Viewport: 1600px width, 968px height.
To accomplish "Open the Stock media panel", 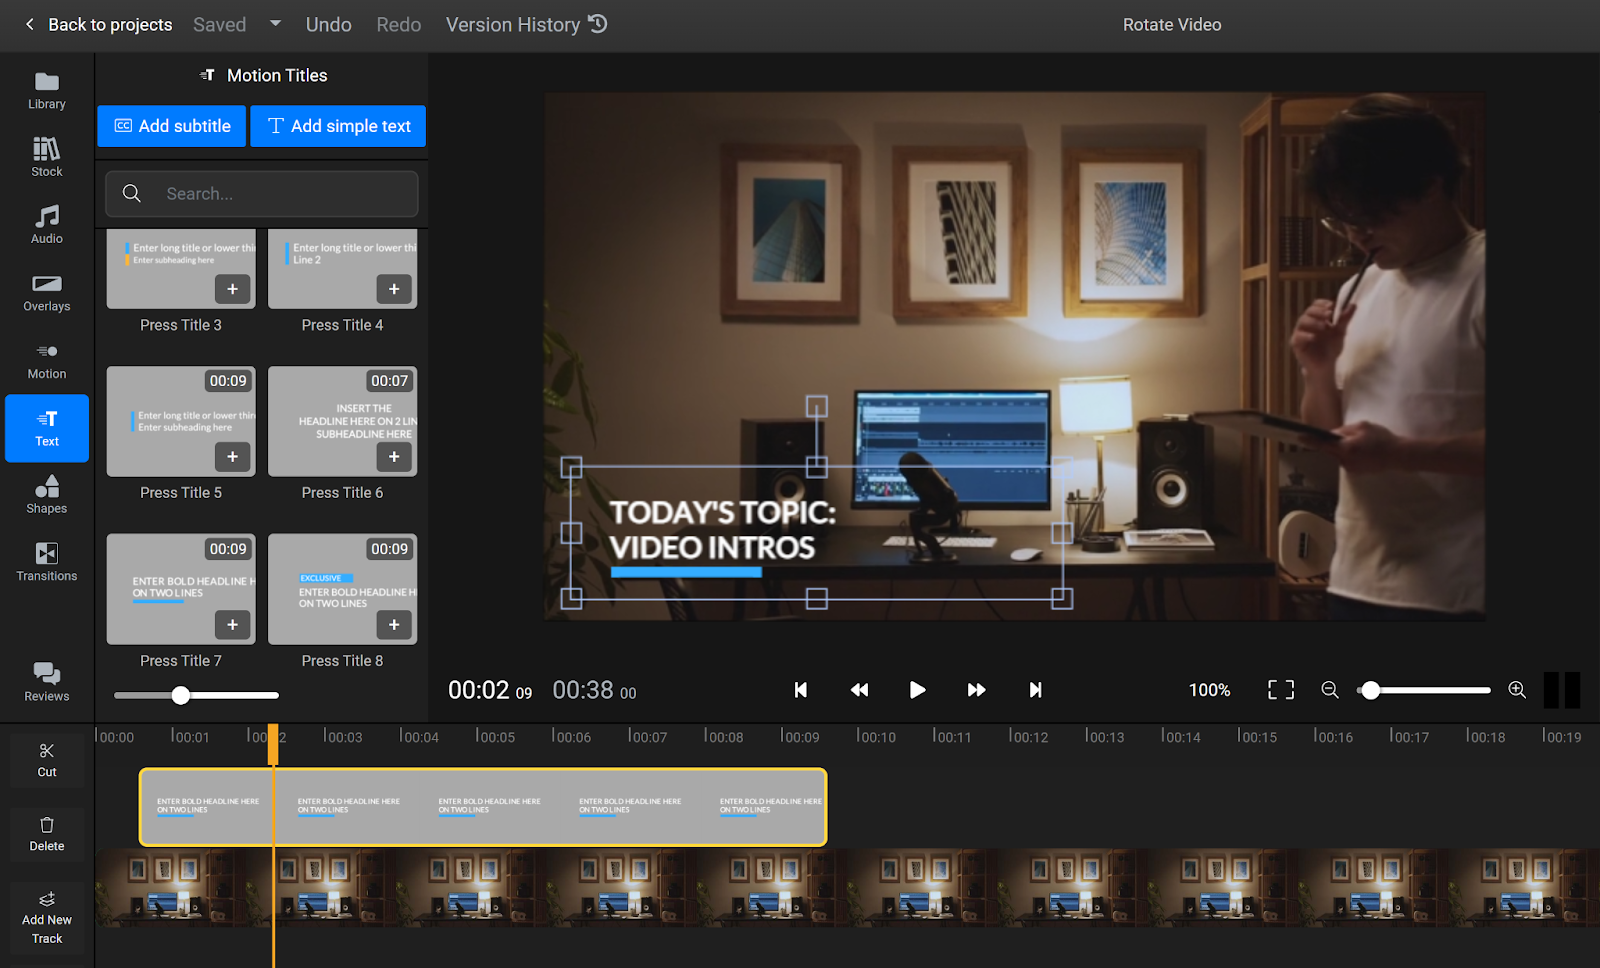I will [x=47, y=158].
